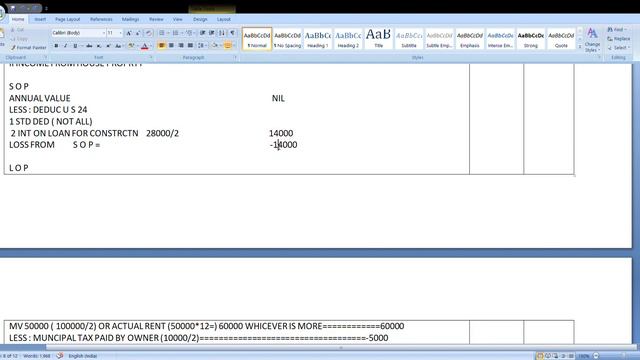640x360 pixels.
Task: Open the Insert tab
Action: pyautogui.click(x=40, y=19)
